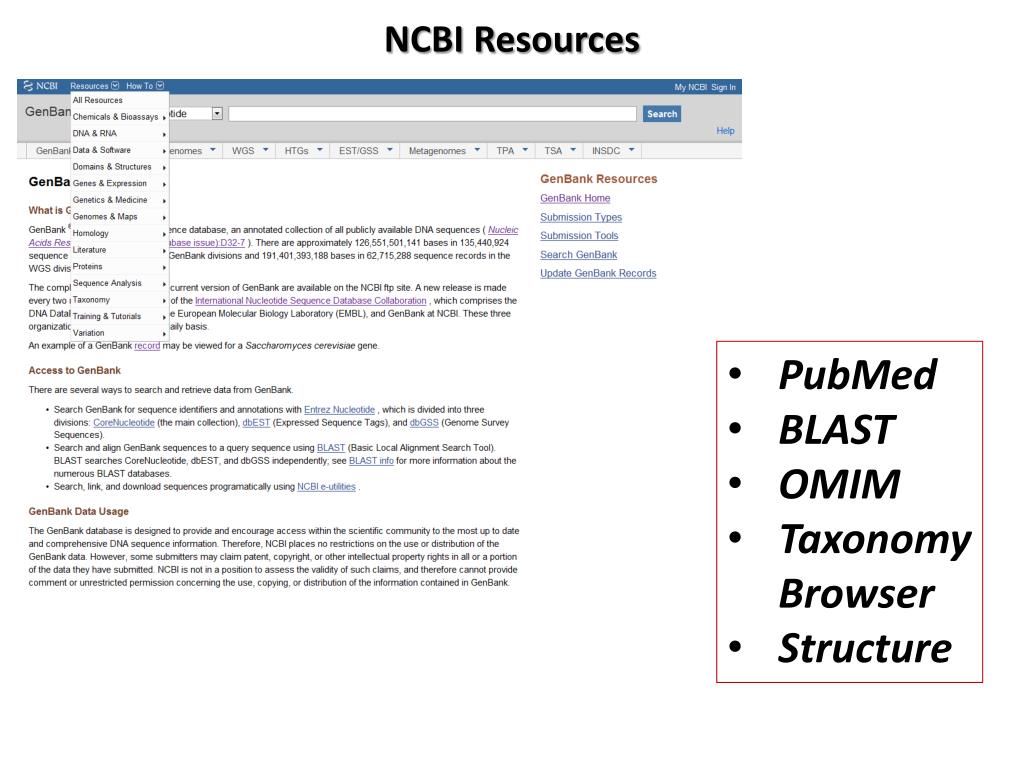
Task: Expand Chemicals & Bioassays submenu
Action: tap(120, 117)
